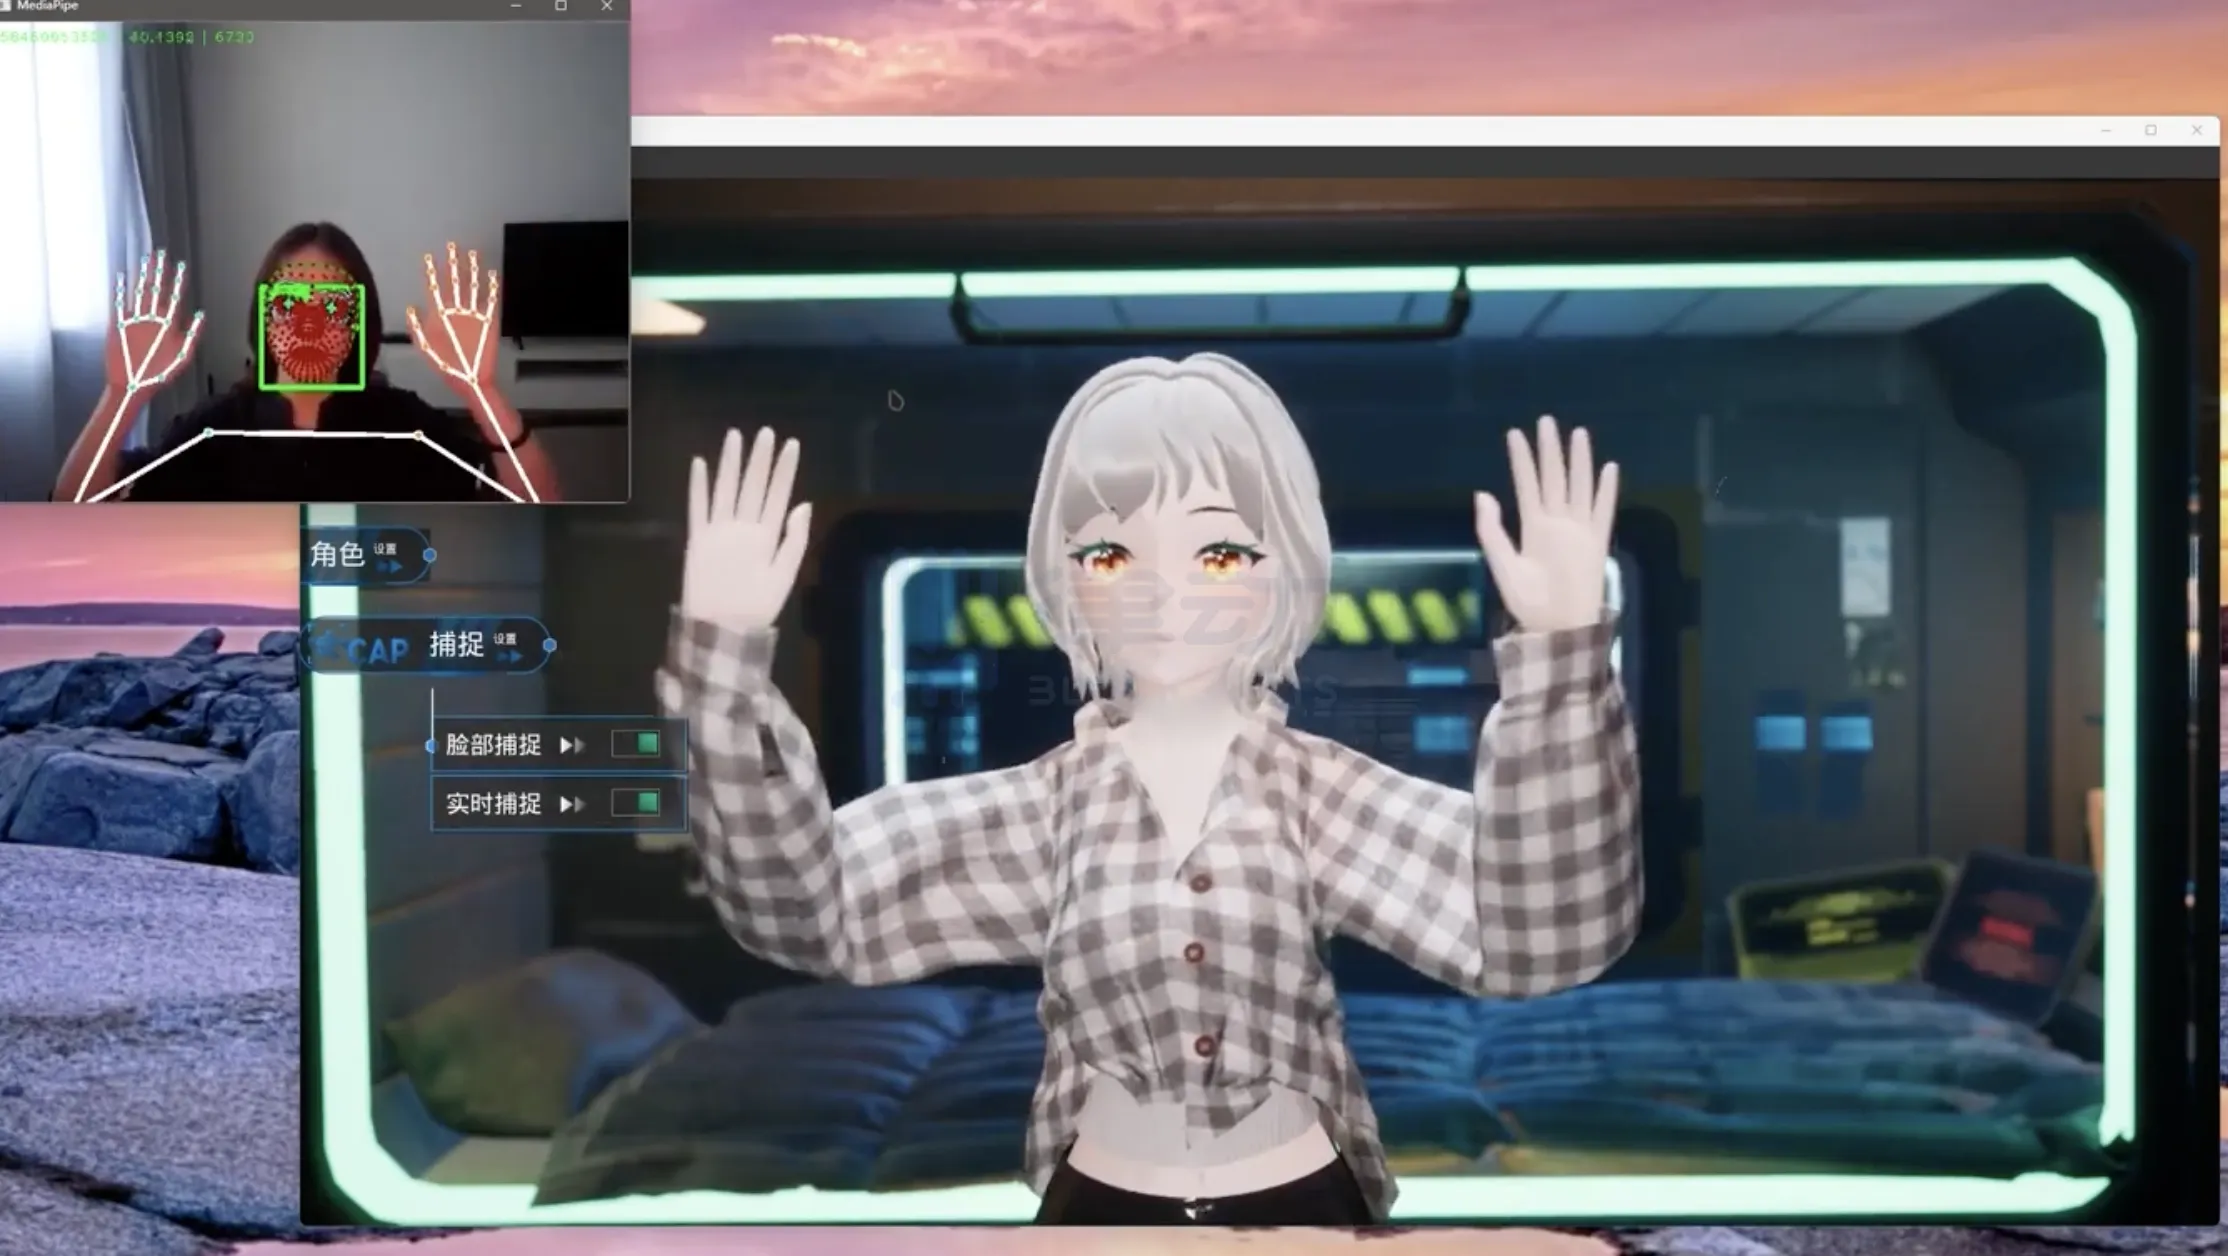This screenshot has width=2228, height=1256.
Task: Toggle the 实时捕捉 real-time capture switch
Action: point(636,802)
